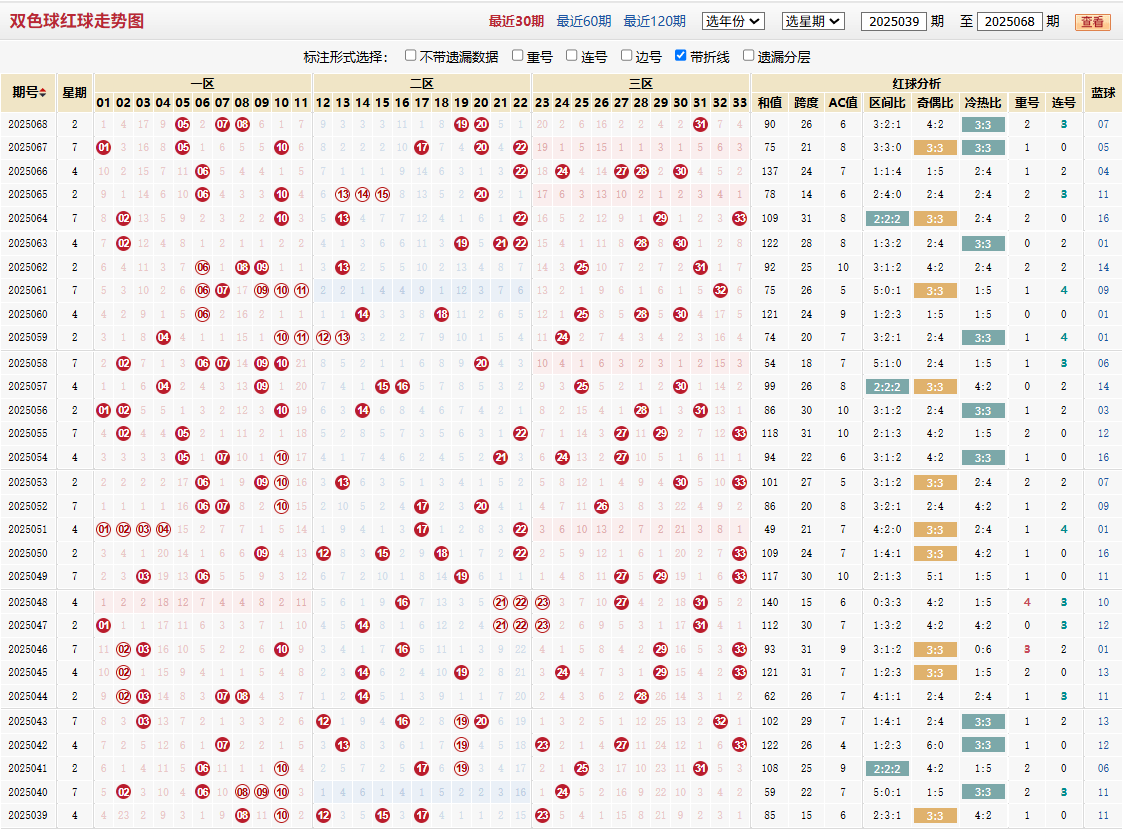This screenshot has height=830, width=1123.
Task: Click period number 2025061
Action: coord(28,291)
